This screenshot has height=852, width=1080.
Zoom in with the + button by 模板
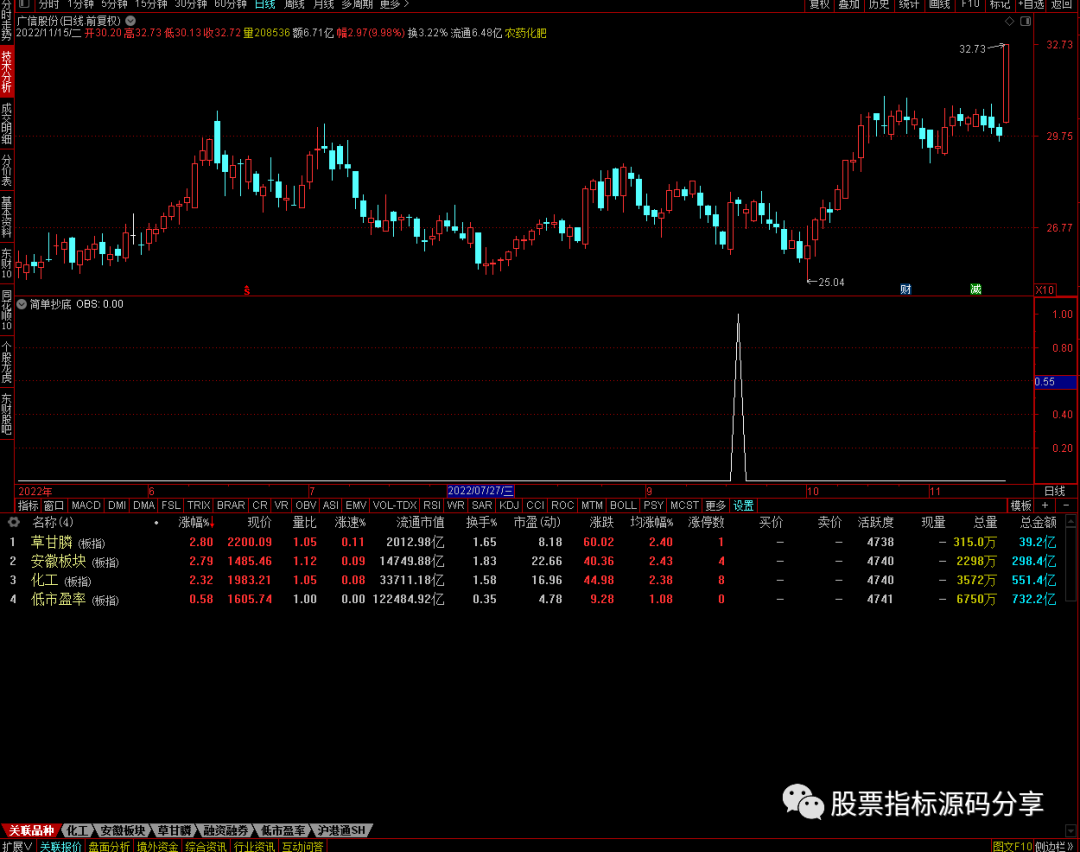tap(1045, 506)
